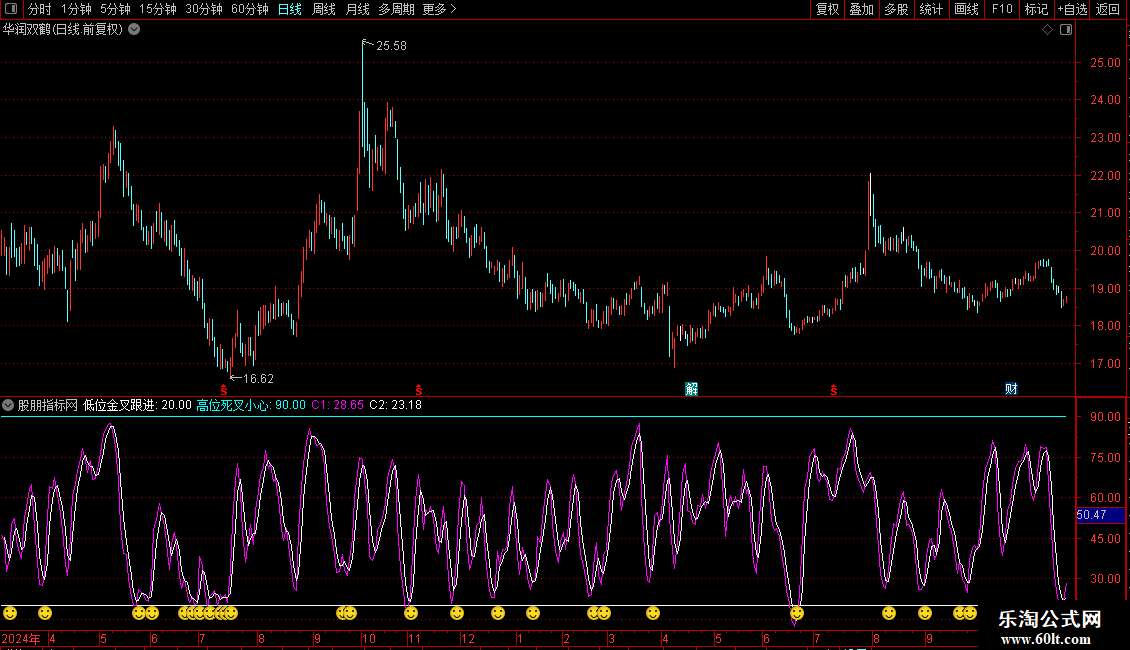
Task: Open 多股 multi-stock view
Action: (x=896, y=9)
